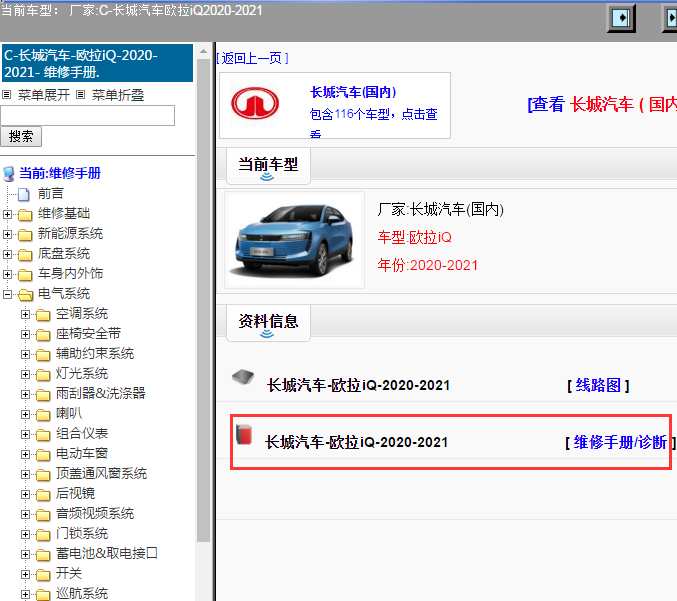Select the 蓄电池&取电接口 tree label
Viewport: 677px width, 601px height.
point(107,554)
